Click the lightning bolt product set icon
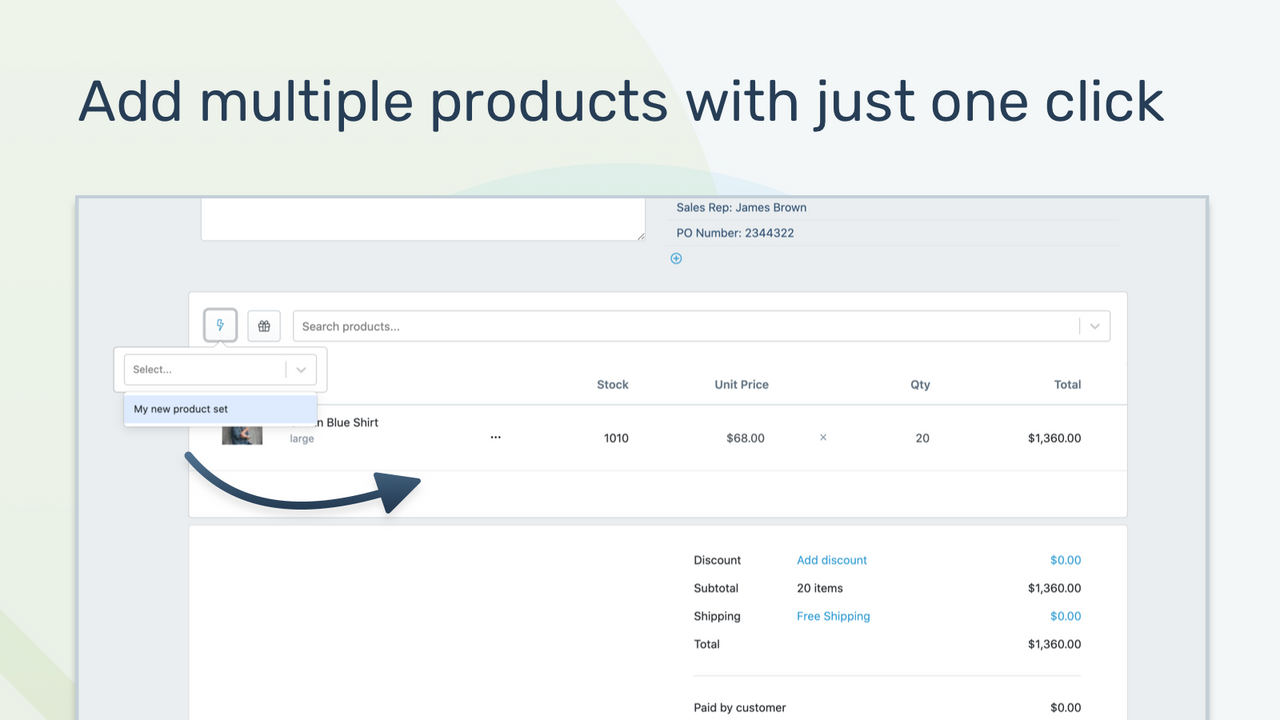This screenshot has height=720, width=1280. pyautogui.click(x=220, y=326)
